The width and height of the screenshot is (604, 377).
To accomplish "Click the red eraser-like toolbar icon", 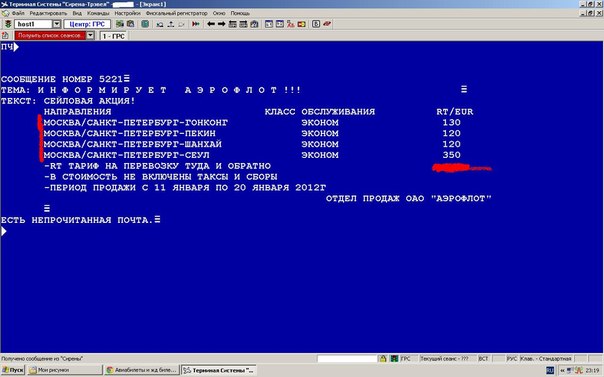I will tap(327, 24).
